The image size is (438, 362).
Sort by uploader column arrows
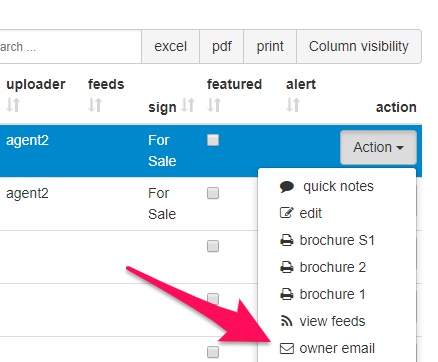13,105
